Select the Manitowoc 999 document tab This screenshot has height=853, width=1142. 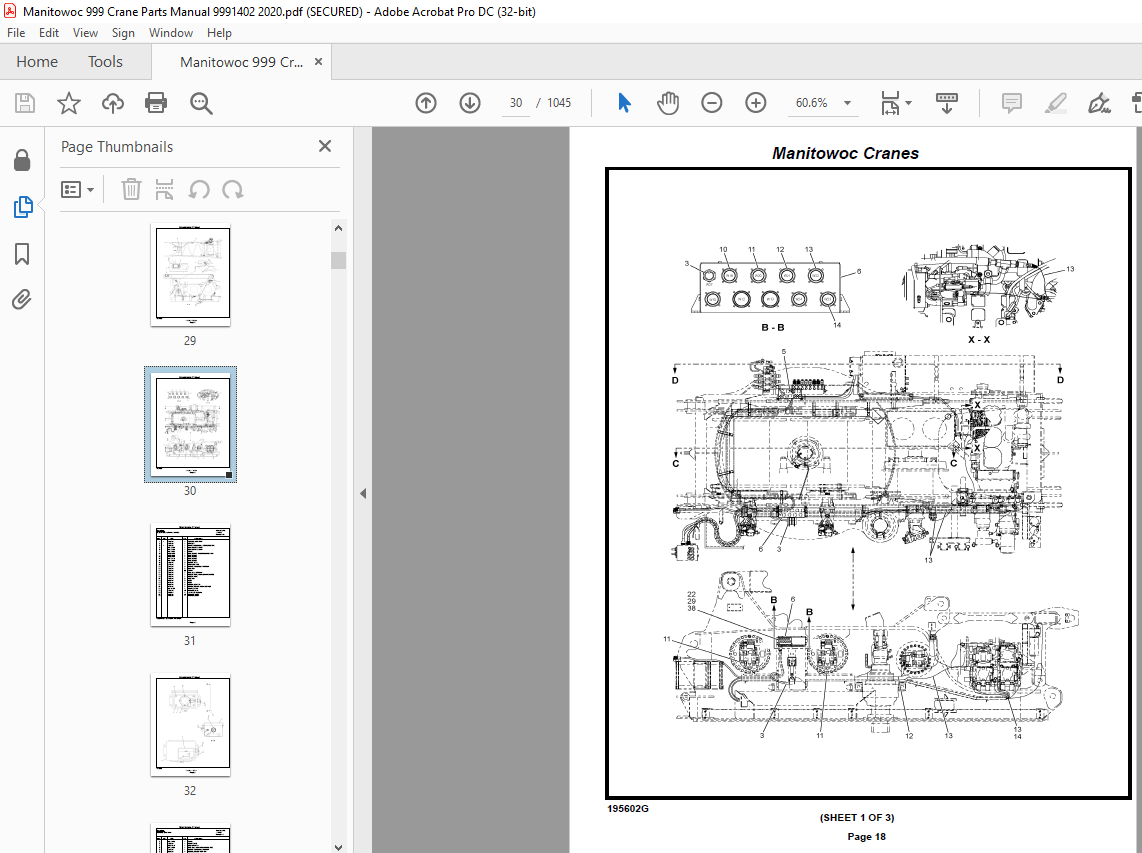tap(241, 62)
